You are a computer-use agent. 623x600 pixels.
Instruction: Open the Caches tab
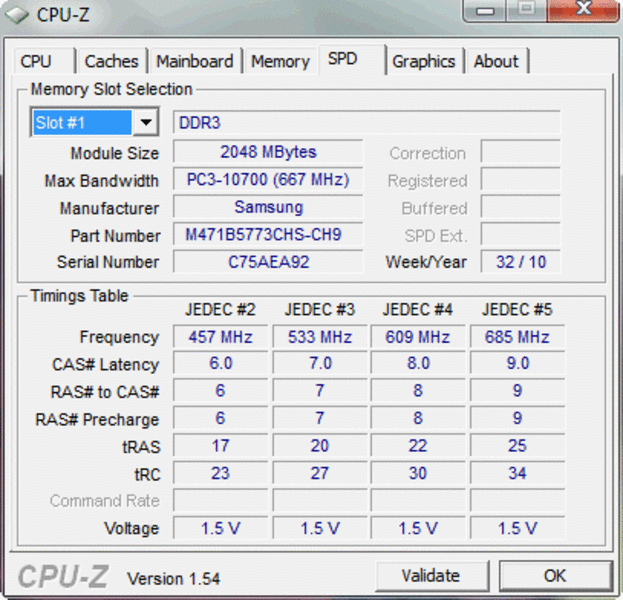coord(112,61)
